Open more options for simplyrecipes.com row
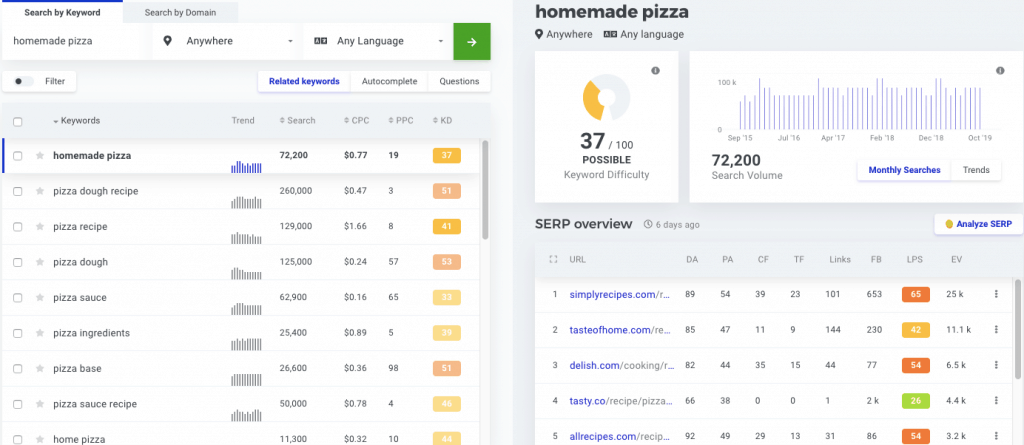The image size is (1024, 445). [x=996, y=294]
